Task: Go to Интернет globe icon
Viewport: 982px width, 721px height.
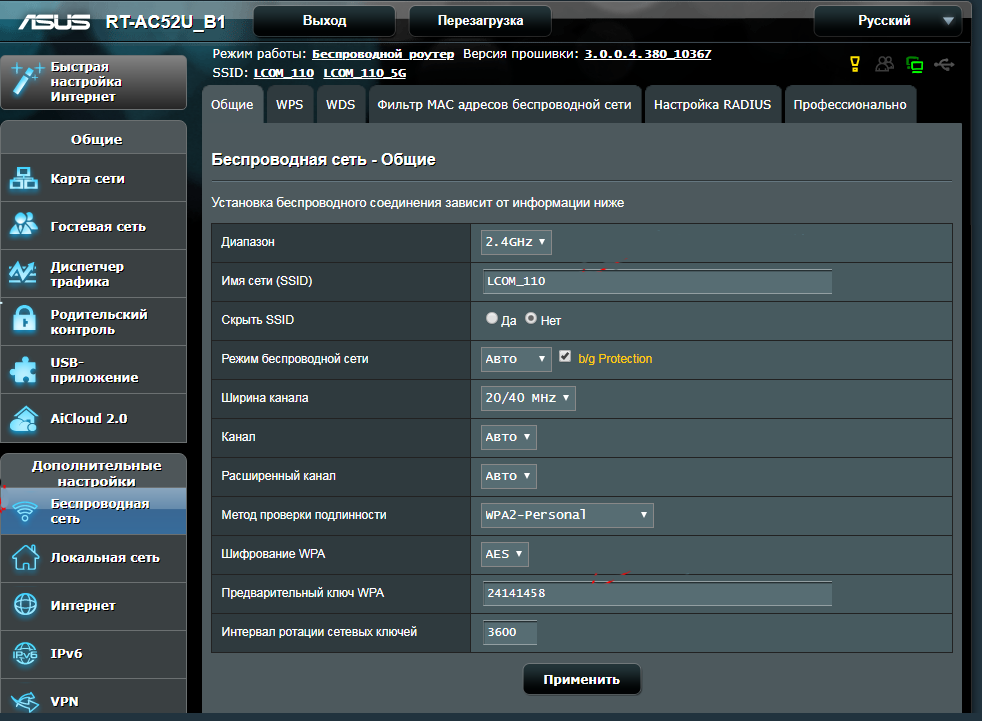Action: tap(25, 605)
